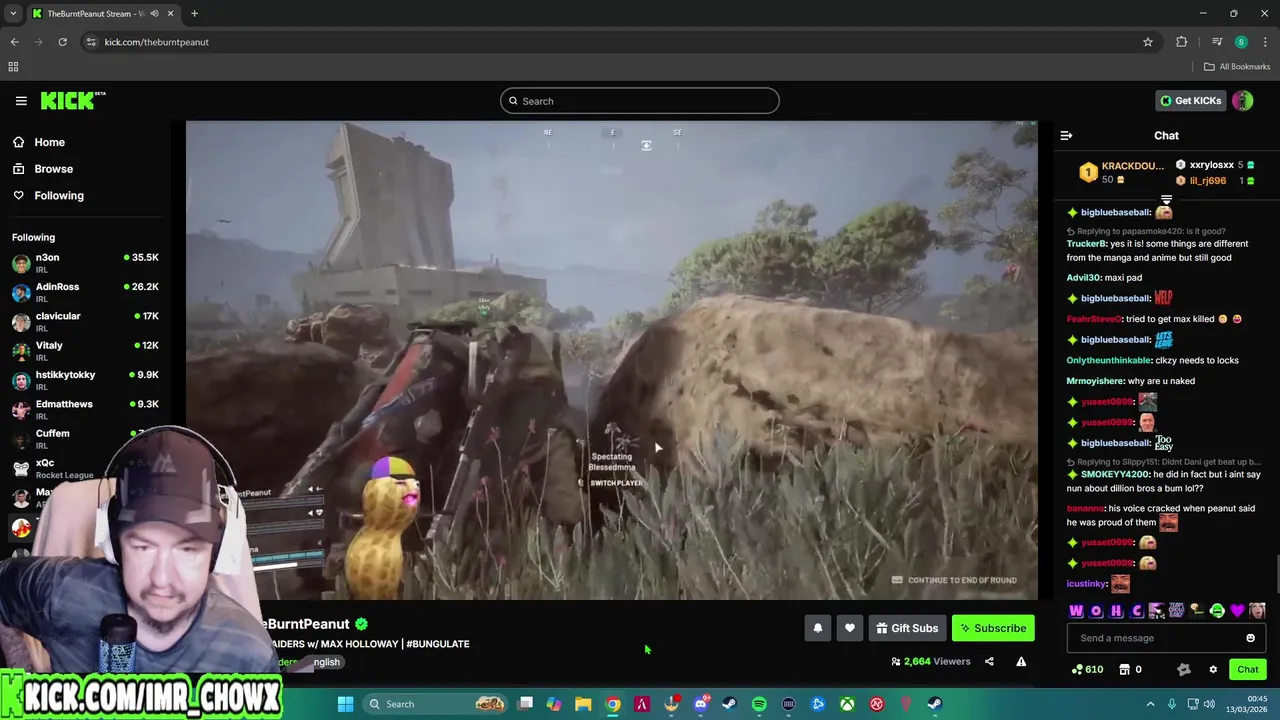Open clavicular channel in Following list
Screen dimensions: 1280x720
coord(86,323)
